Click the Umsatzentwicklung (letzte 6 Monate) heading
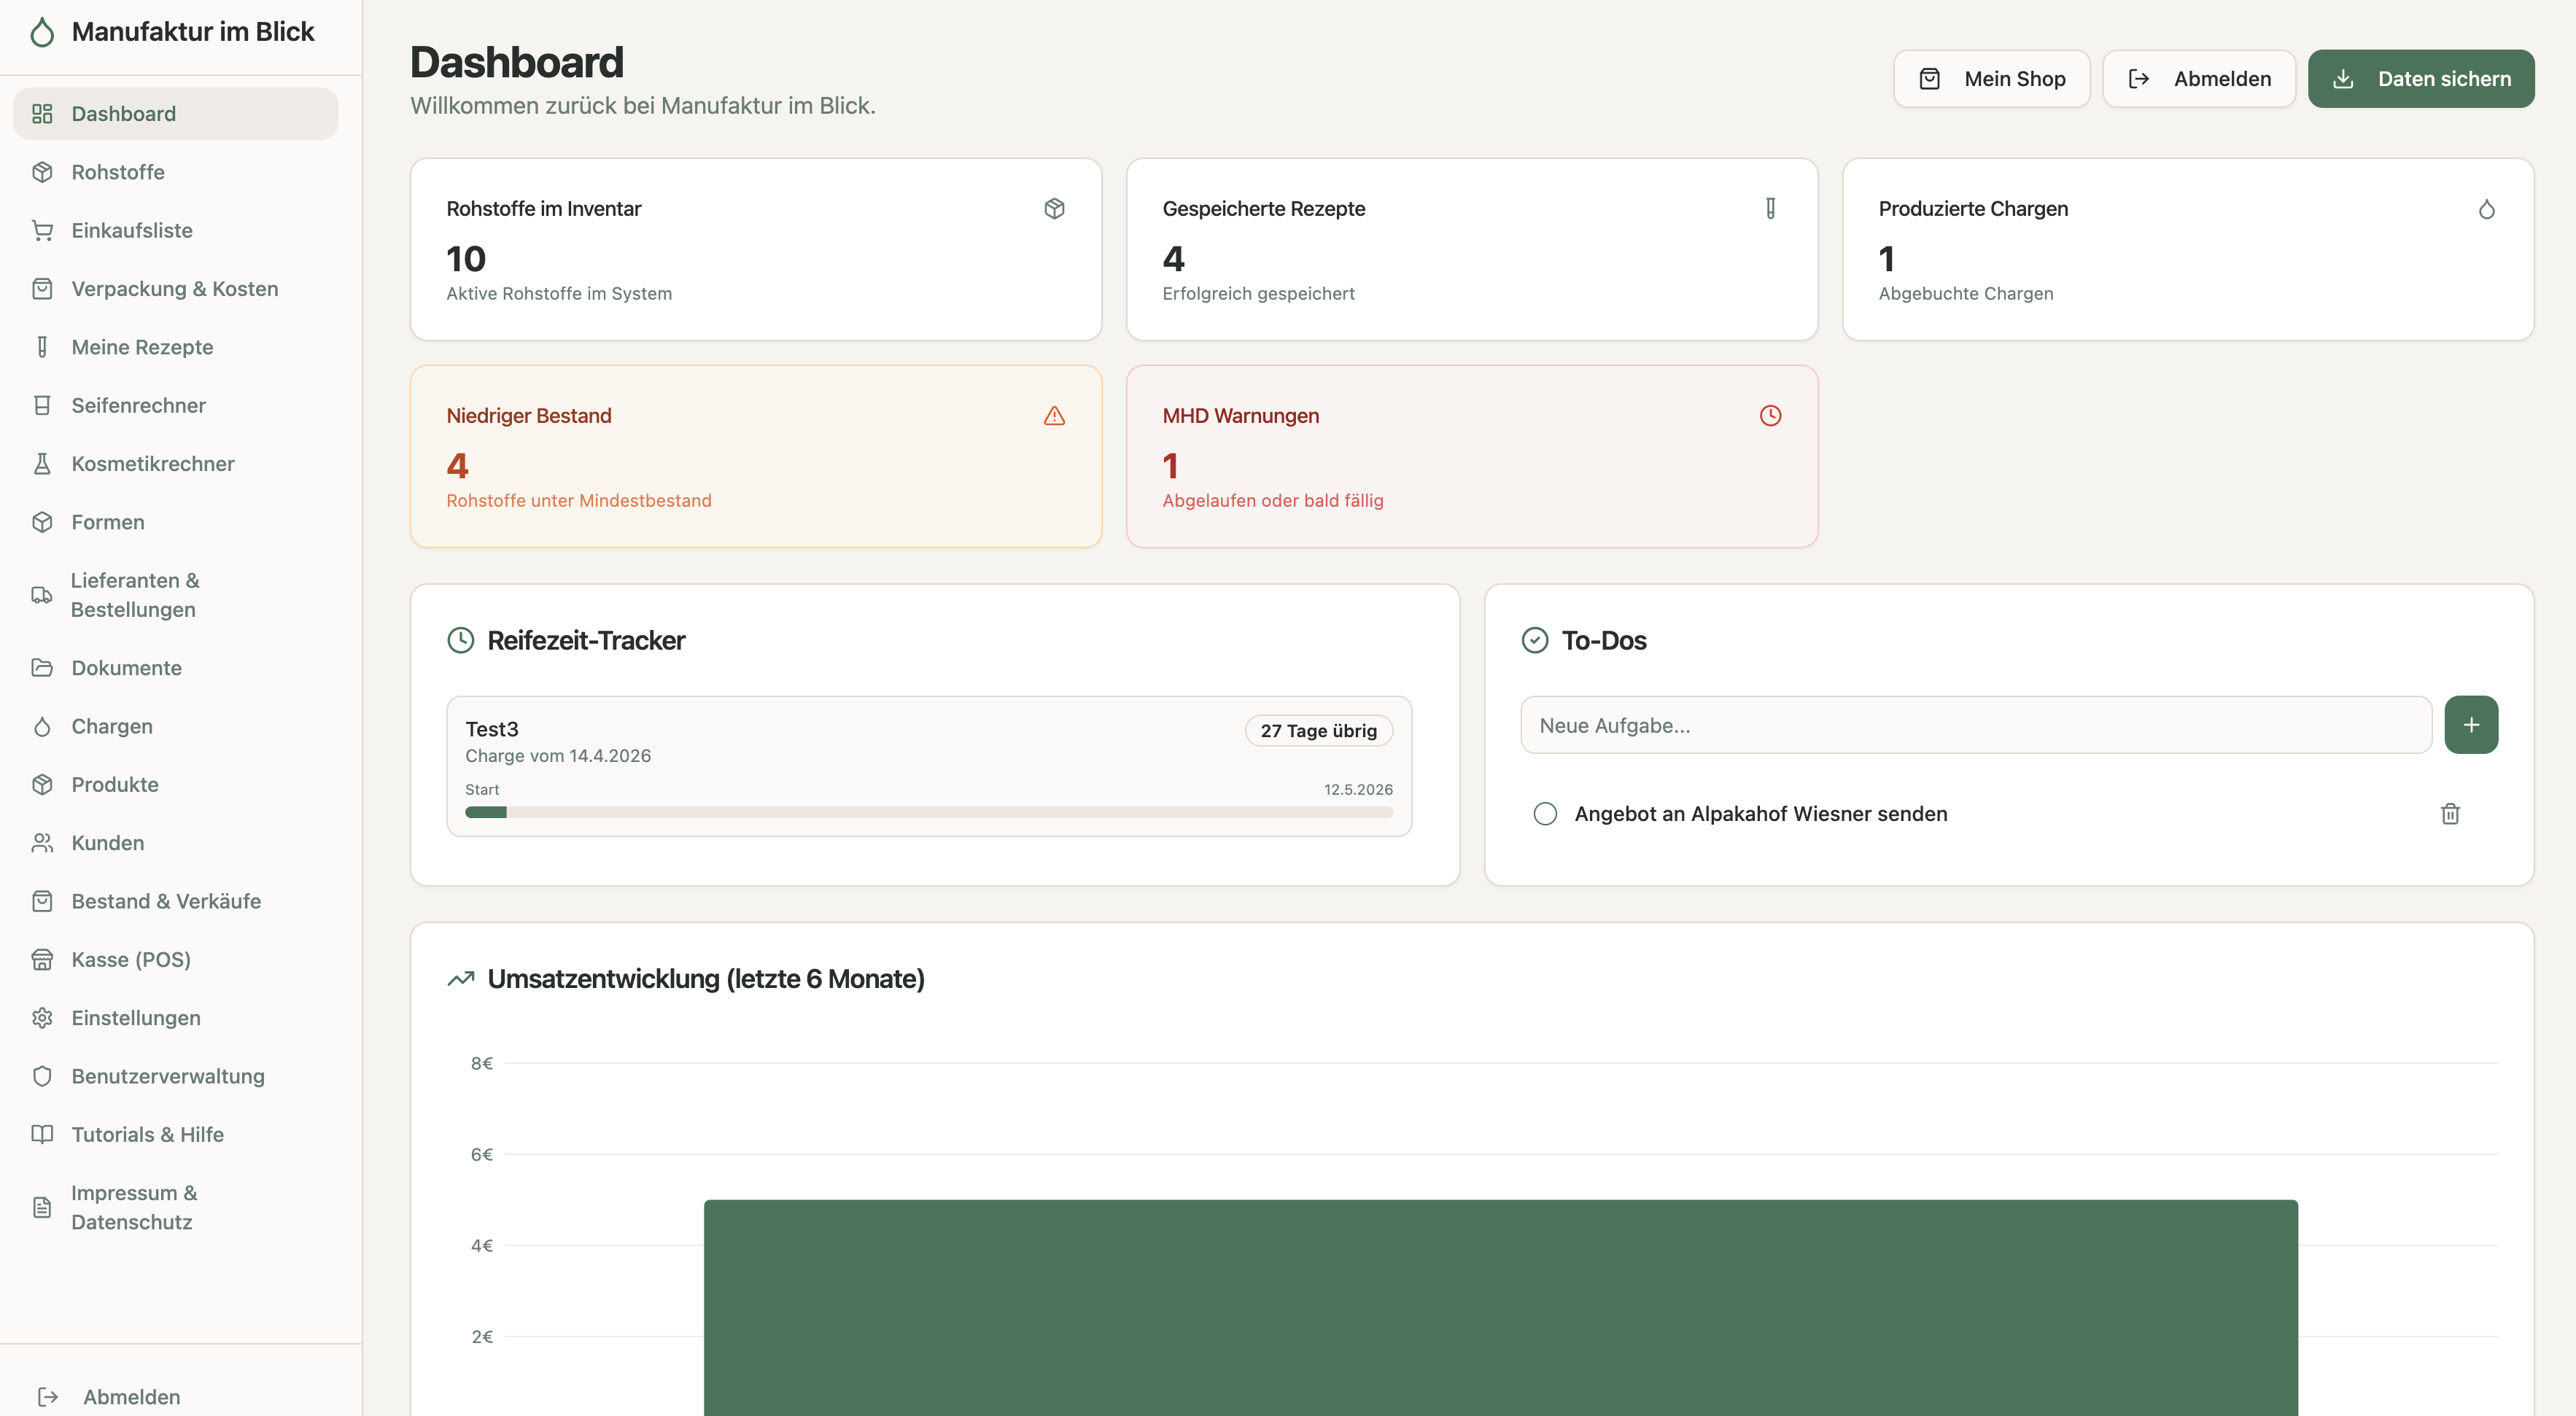This screenshot has width=2576, height=1416. 706,979
